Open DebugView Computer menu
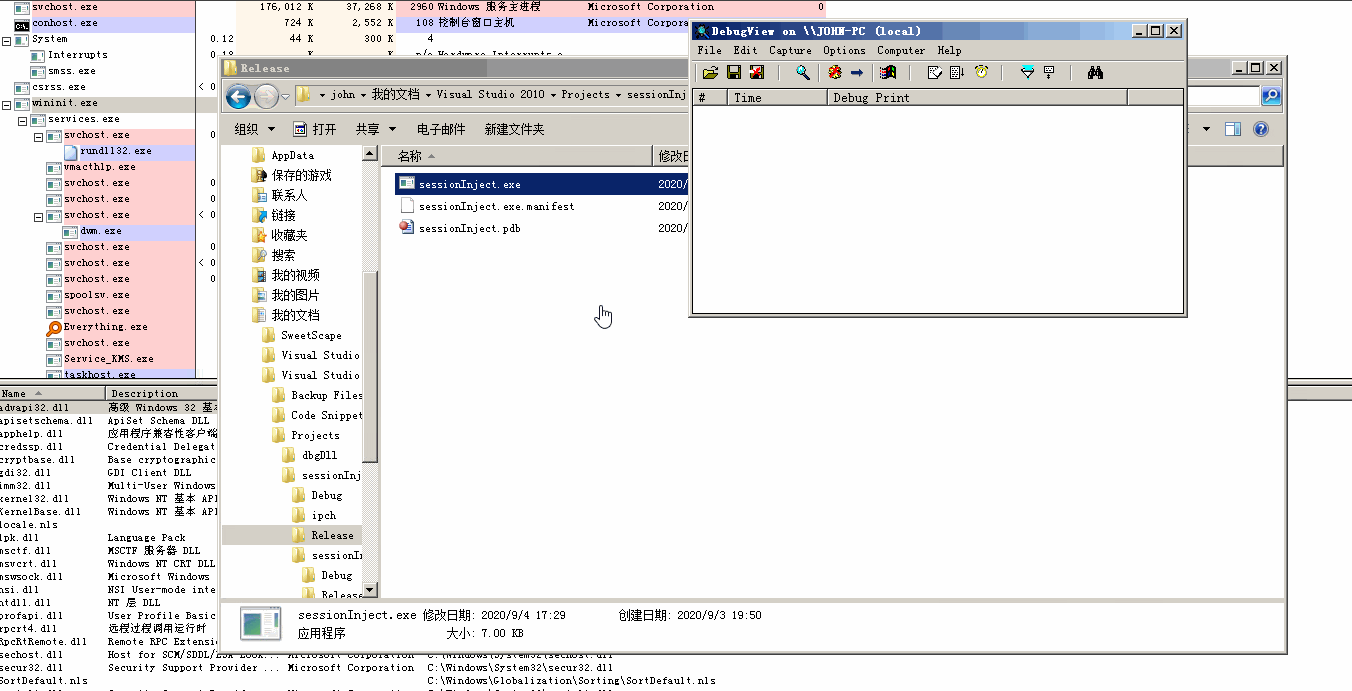The height and width of the screenshot is (691, 1352). click(901, 50)
